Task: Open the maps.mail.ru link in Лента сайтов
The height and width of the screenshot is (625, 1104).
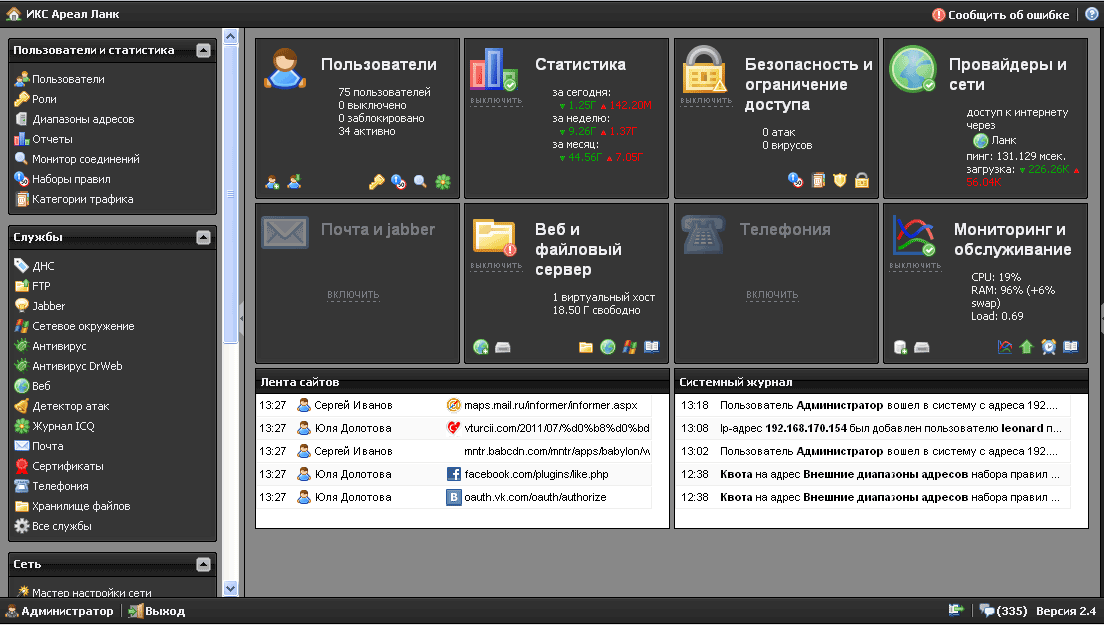Action: click(550, 405)
